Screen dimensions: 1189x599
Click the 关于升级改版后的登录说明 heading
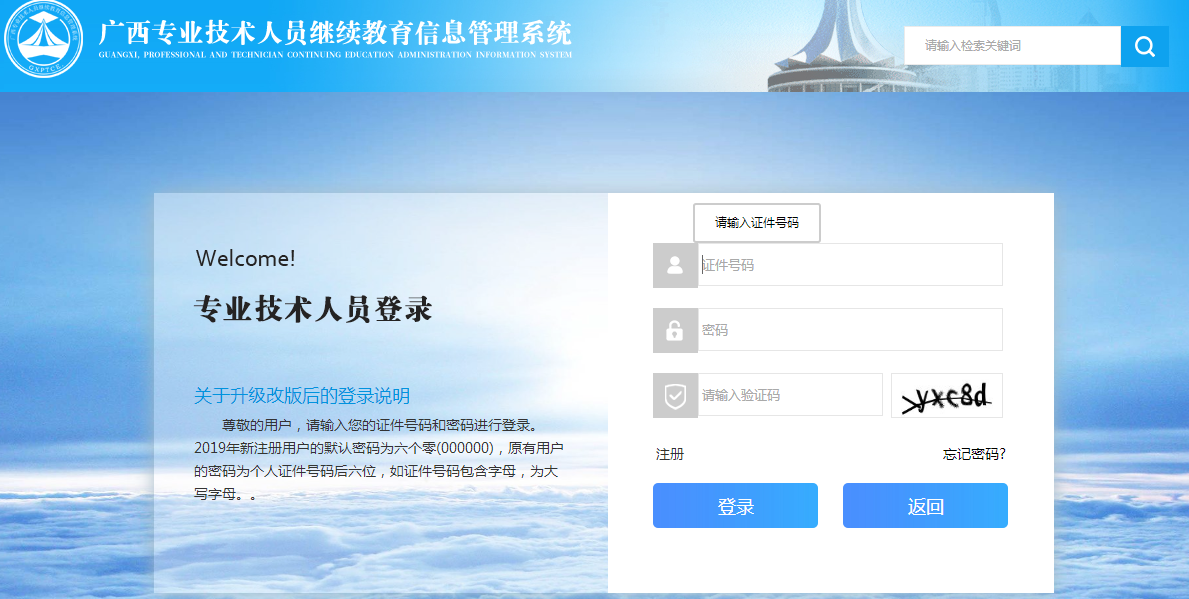(x=302, y=396)
